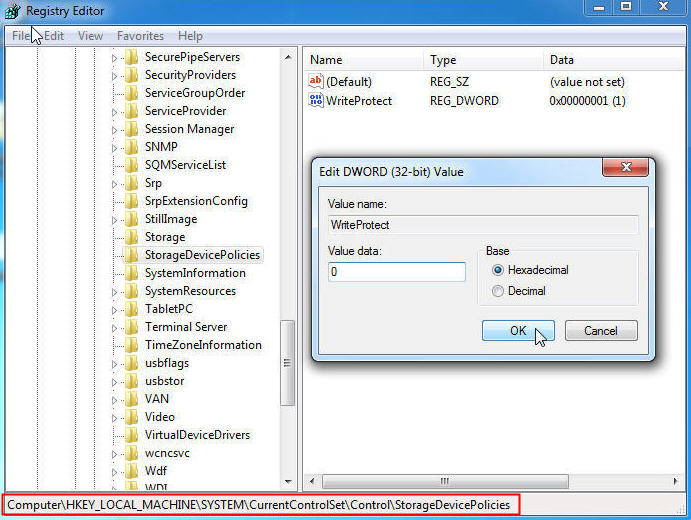Select the Decimal base option
The height and width of the screenshot is (520, 691).
coord(519,291)
